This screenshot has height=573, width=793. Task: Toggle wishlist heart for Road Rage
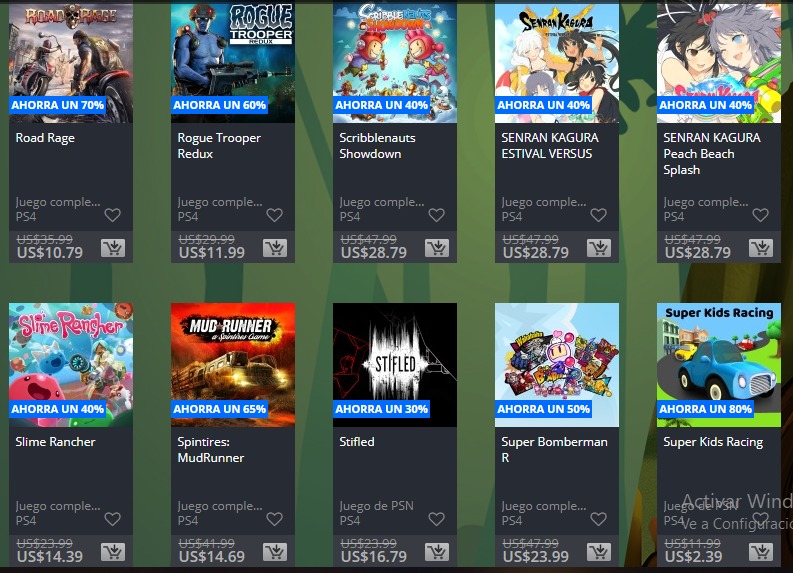coord(112,215)
